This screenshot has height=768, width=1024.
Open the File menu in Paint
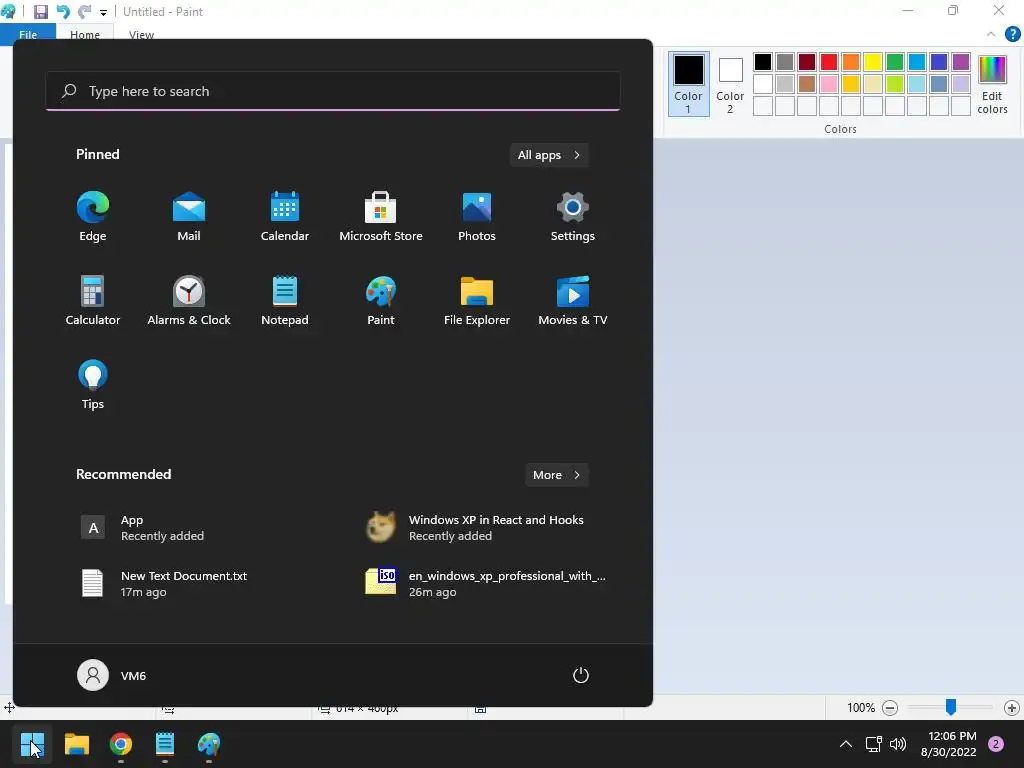click(28, 35)
